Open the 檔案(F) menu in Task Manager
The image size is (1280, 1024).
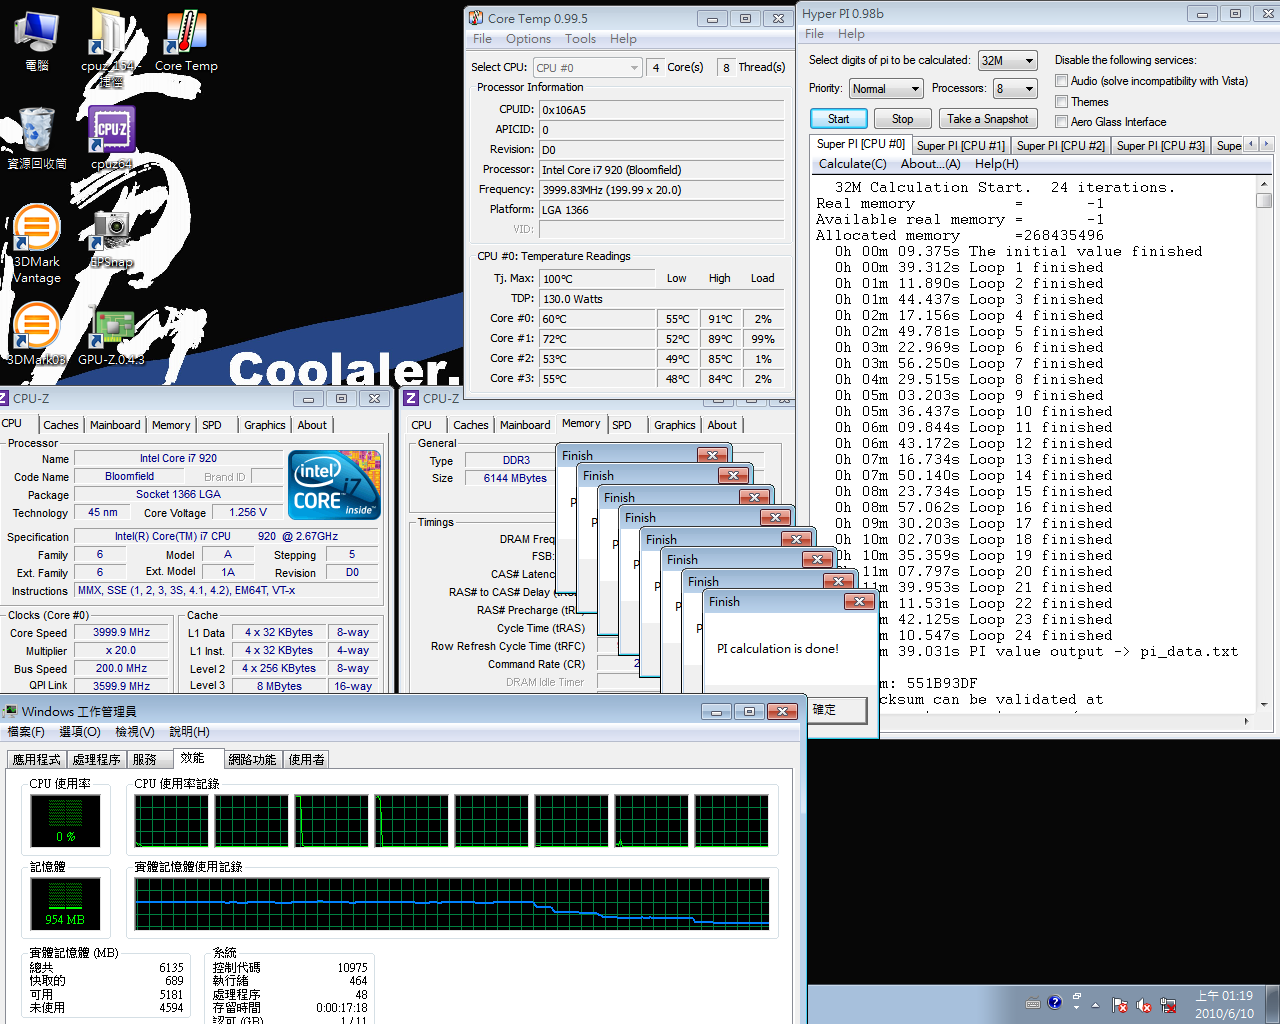point(26,732)
